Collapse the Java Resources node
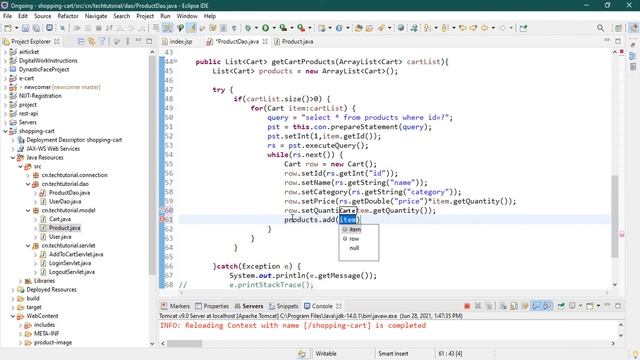 (13, 158)
